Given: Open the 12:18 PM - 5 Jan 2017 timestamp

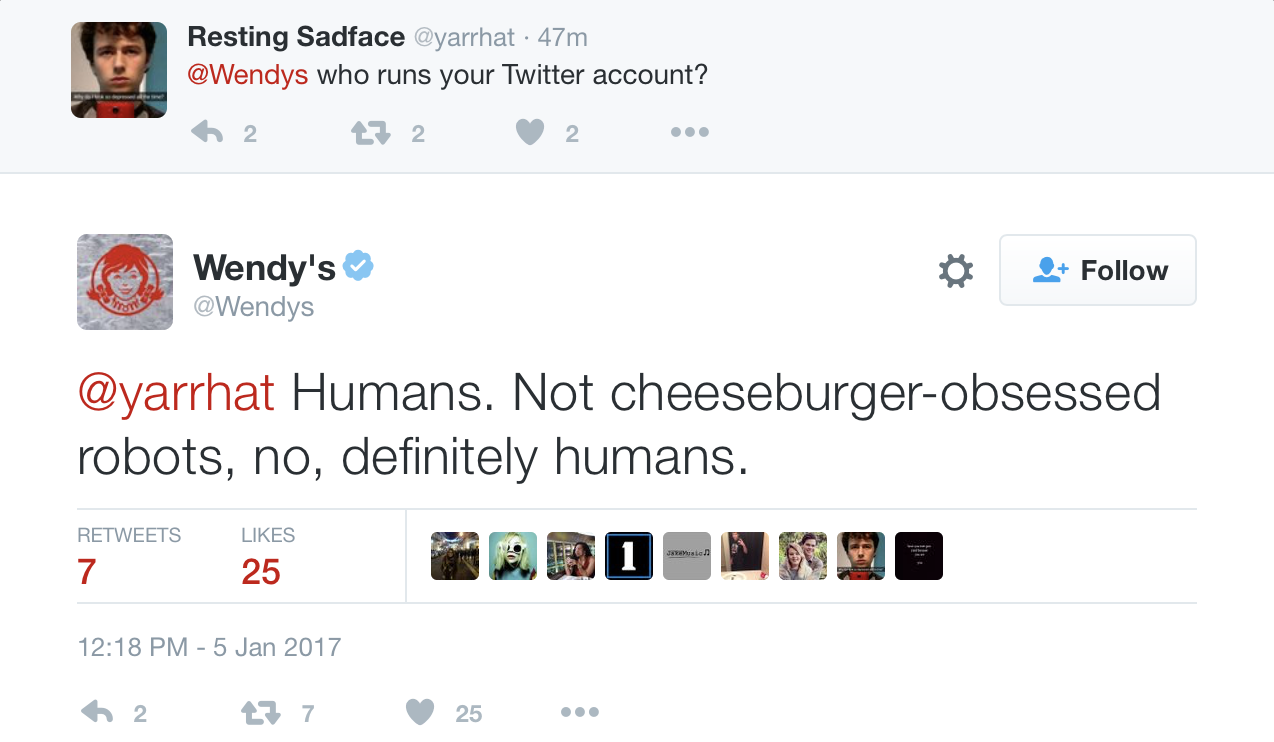Looking at the screenshot, I should pyautogui.click(x=209, y=647).
